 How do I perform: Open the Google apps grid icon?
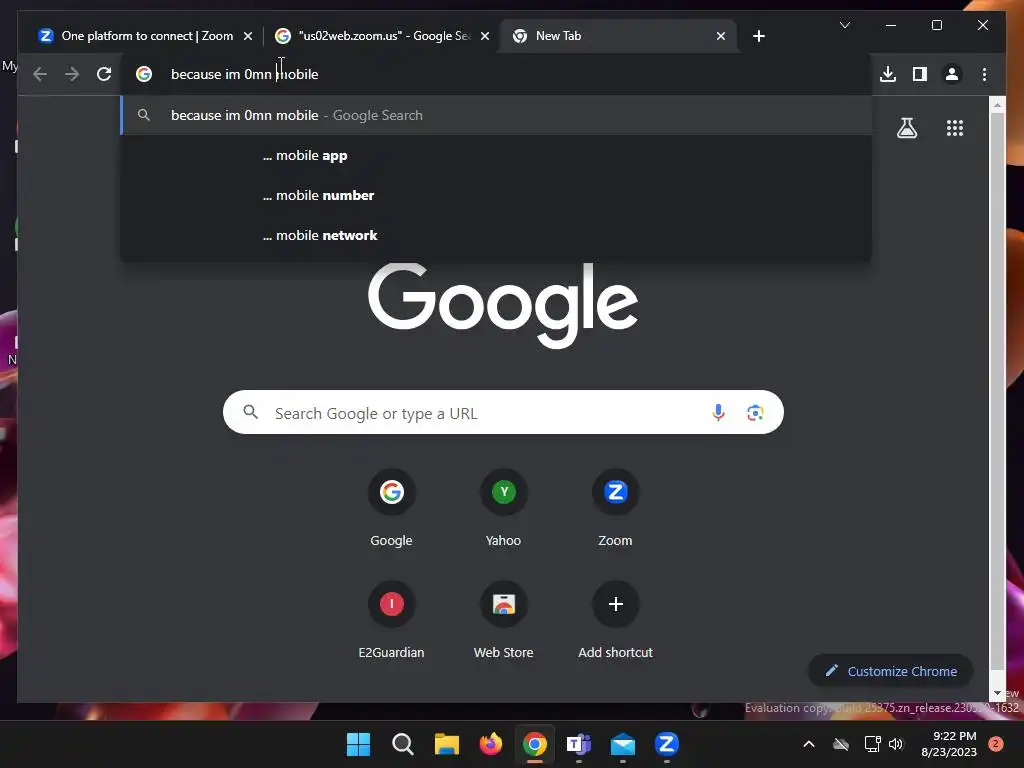pyautogui.click(x=955, y=128)
